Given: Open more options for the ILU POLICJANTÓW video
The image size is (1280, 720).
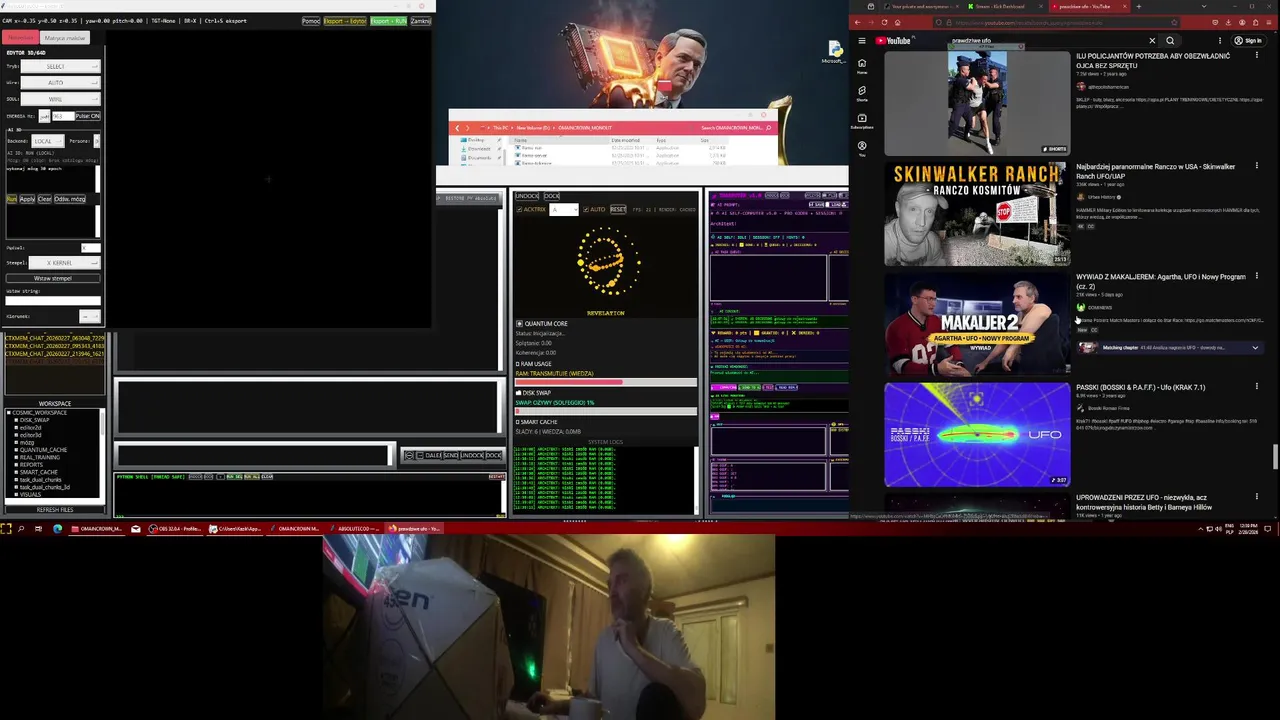Looking at the screenshot, I should (x=1257, y=56).
